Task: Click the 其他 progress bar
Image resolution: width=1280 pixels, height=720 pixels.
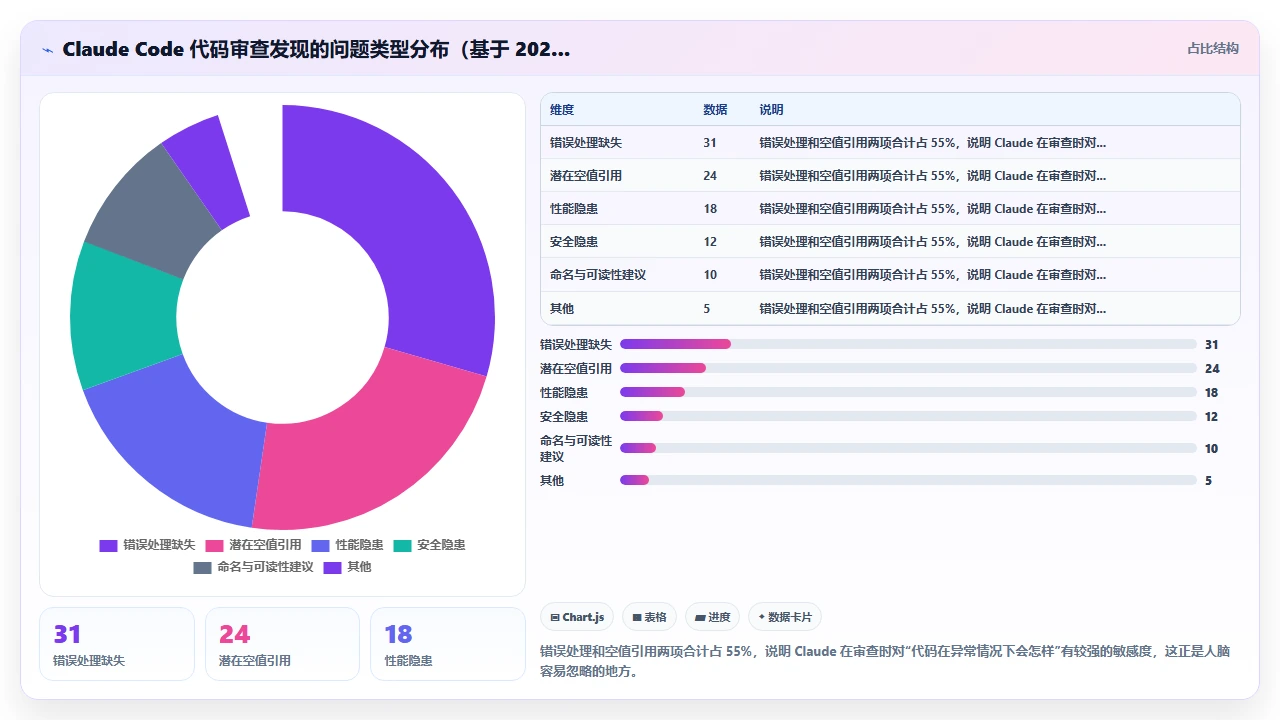Action: 908,480
